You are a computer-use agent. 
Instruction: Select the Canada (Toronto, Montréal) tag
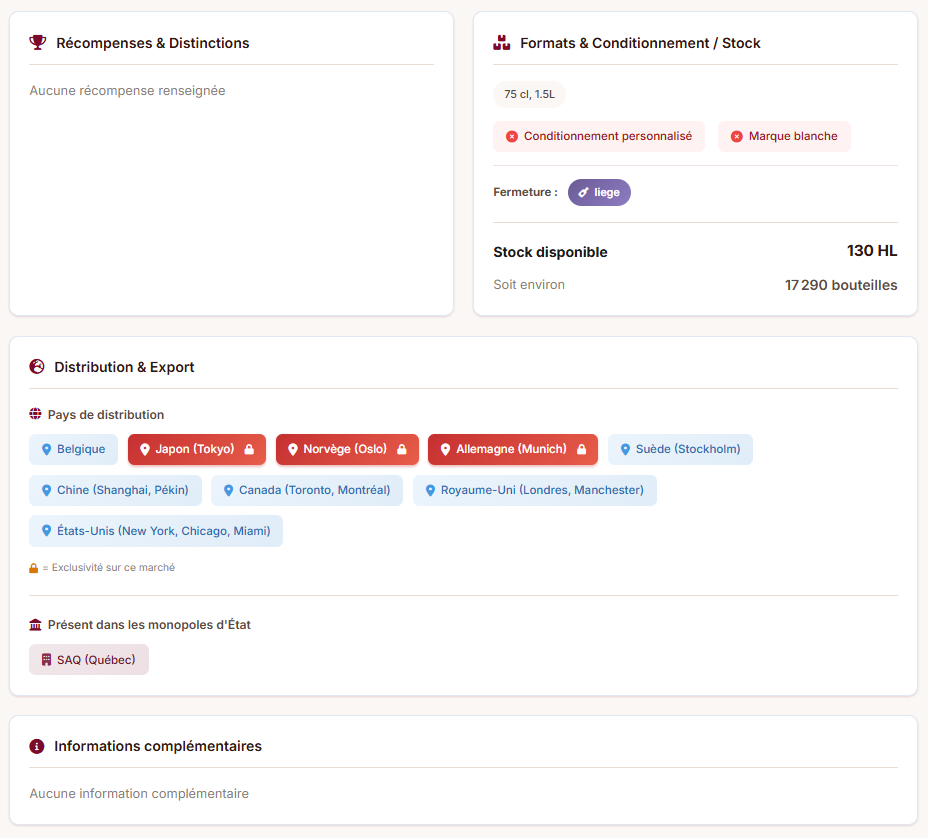pyautogui.click(x=306, y=490)
